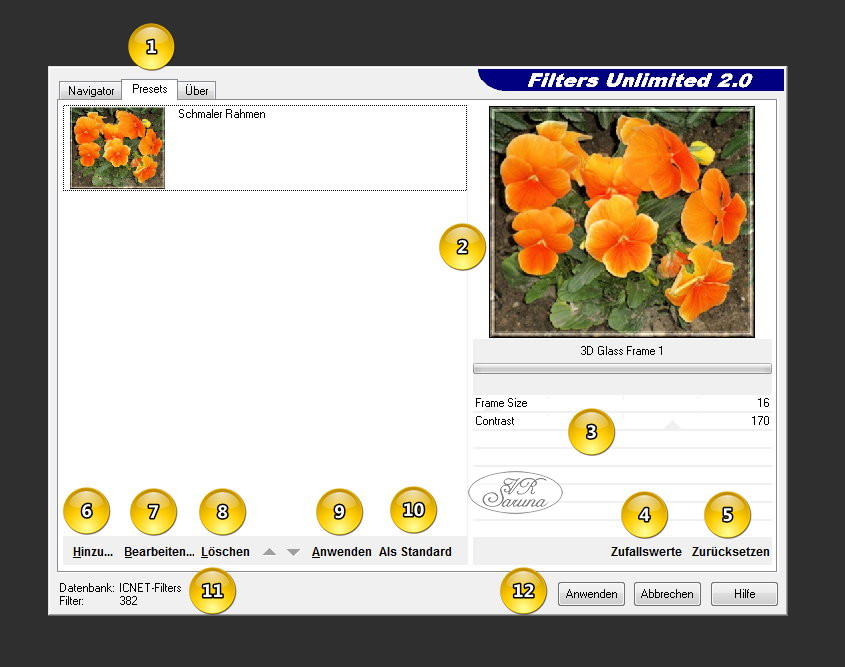Click the Schmaler Rahmen preset name
The width and height of the screenshot is (845, 667).
221,114
